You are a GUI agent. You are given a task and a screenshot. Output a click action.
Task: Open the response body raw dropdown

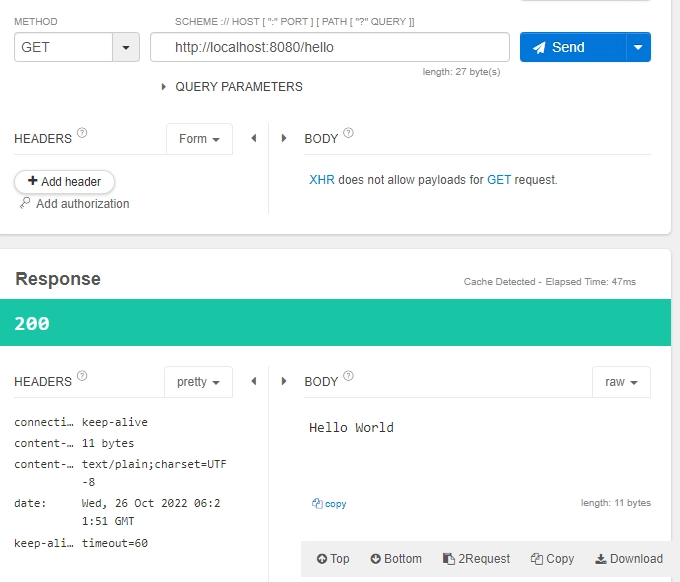pyautogui.click(x=621, y=382)
